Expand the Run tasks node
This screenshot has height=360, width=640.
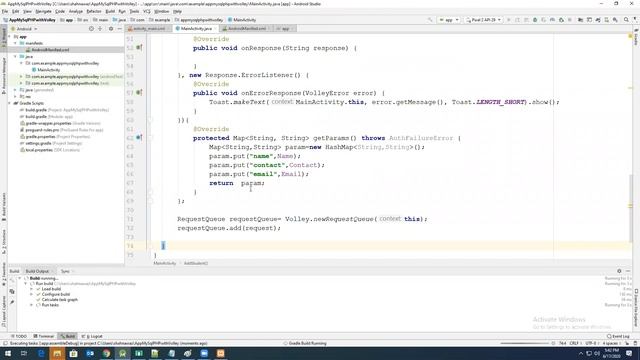pyautogui.click(x=31, y=305)
